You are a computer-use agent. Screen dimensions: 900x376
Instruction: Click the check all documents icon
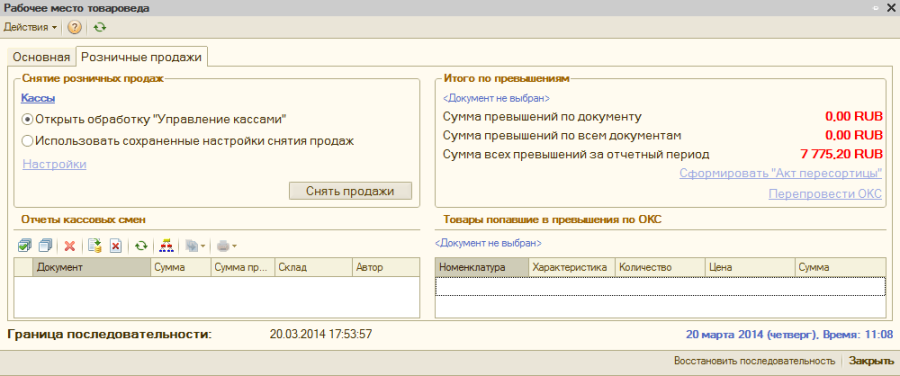(24, 246)
